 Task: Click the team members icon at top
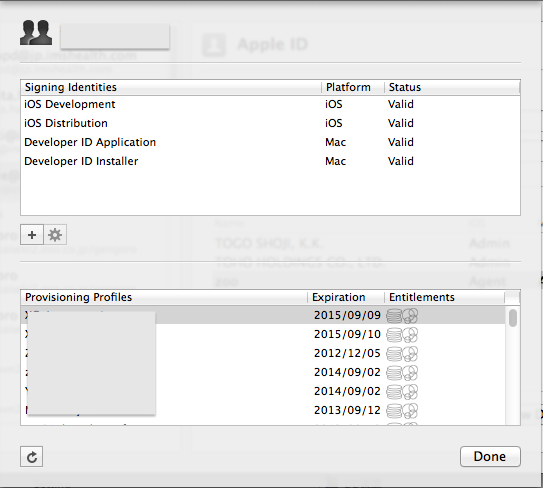click(x=36, y=33)
